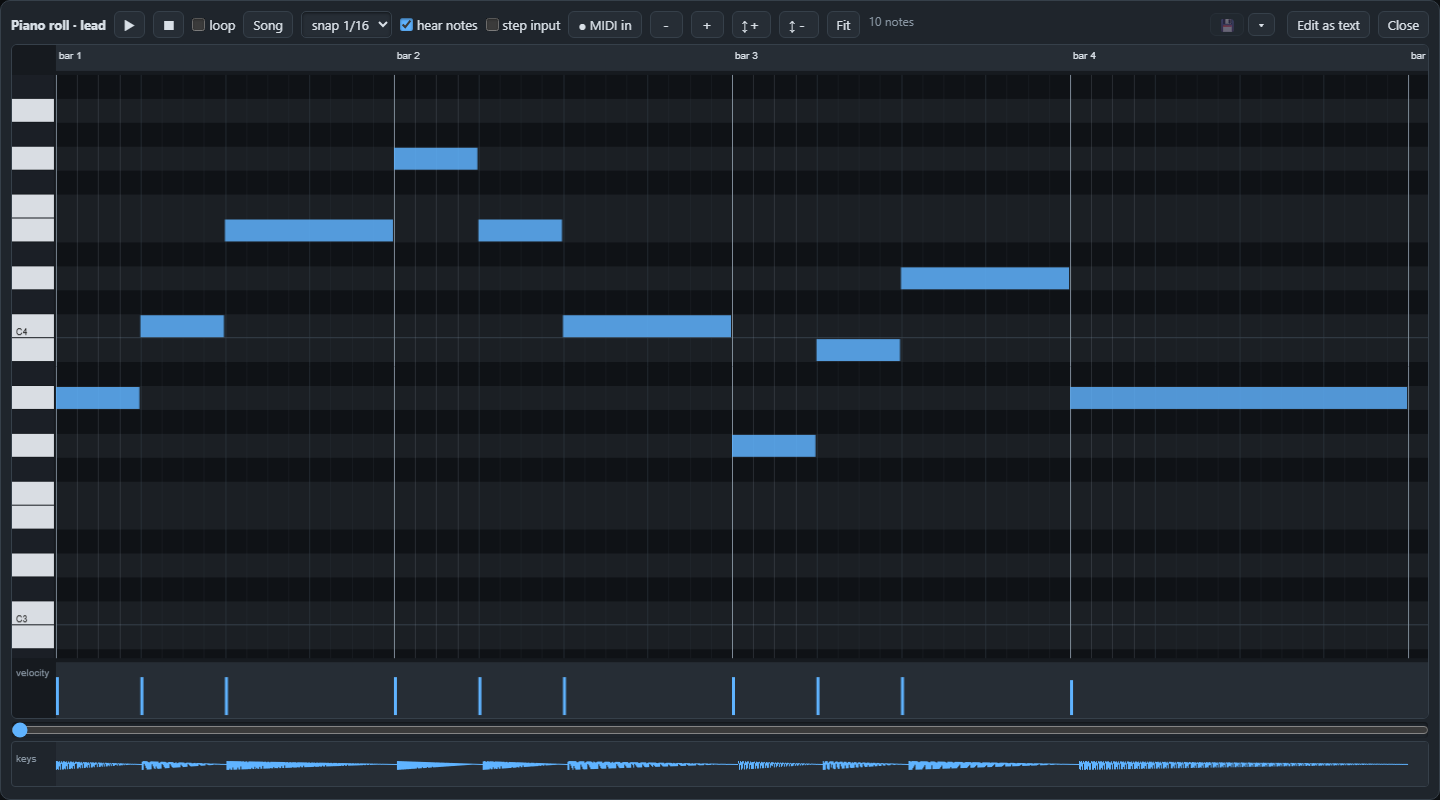Open the snap 1/16 dropdown
This screenshot has width=1440, height=800.
pos(346,25)
